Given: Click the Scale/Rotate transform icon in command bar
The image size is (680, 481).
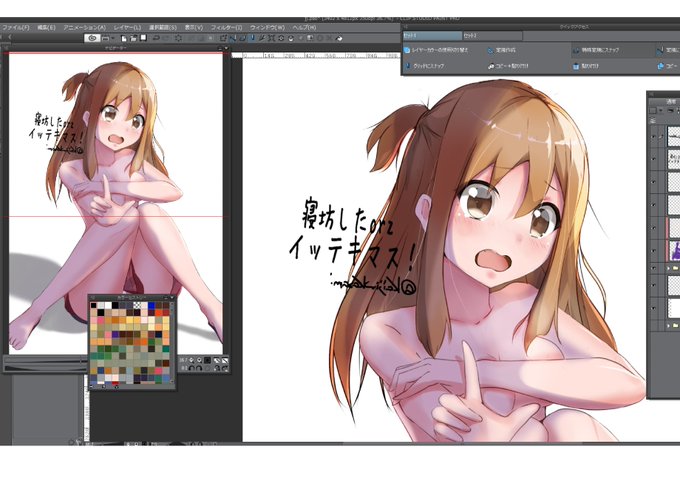Looking at the screenshot, I should [x=223, y=38].
